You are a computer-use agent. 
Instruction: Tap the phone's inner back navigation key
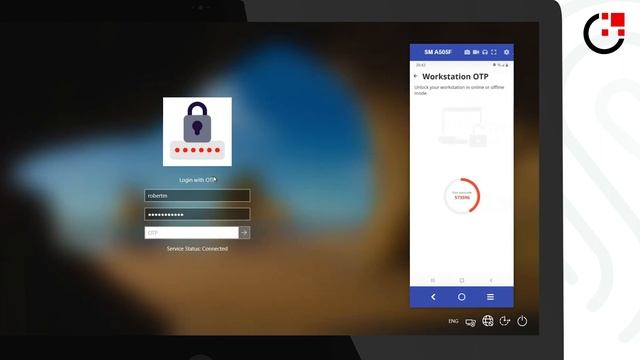pos(491,280)
